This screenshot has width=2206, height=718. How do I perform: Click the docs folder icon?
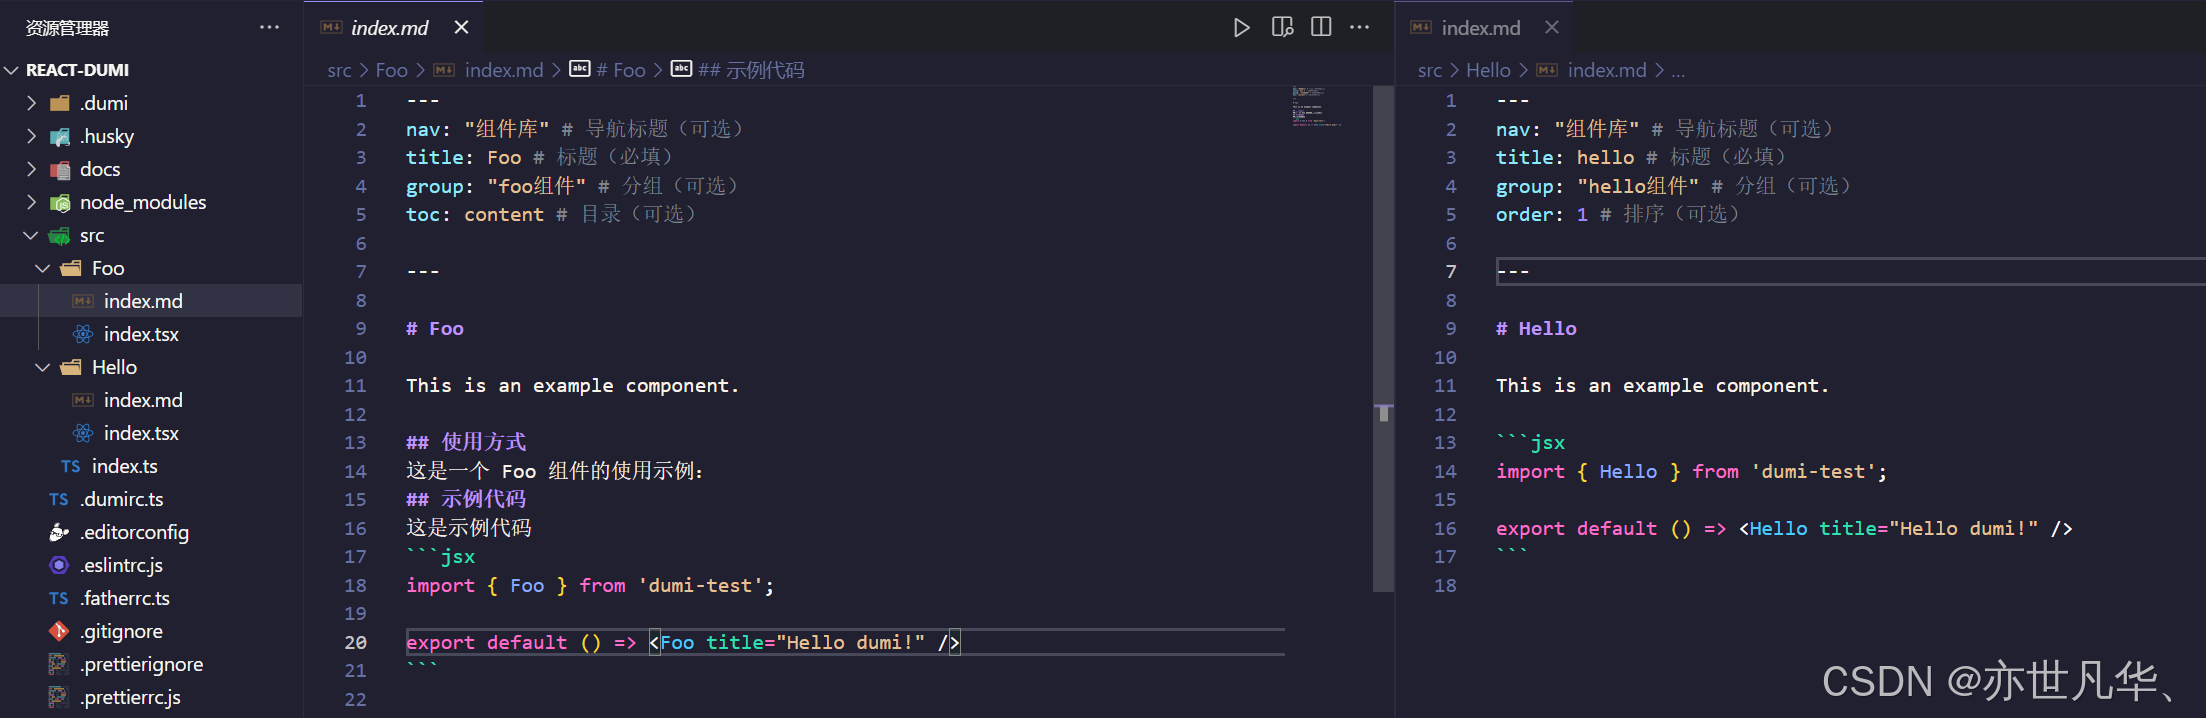(60, 169)
